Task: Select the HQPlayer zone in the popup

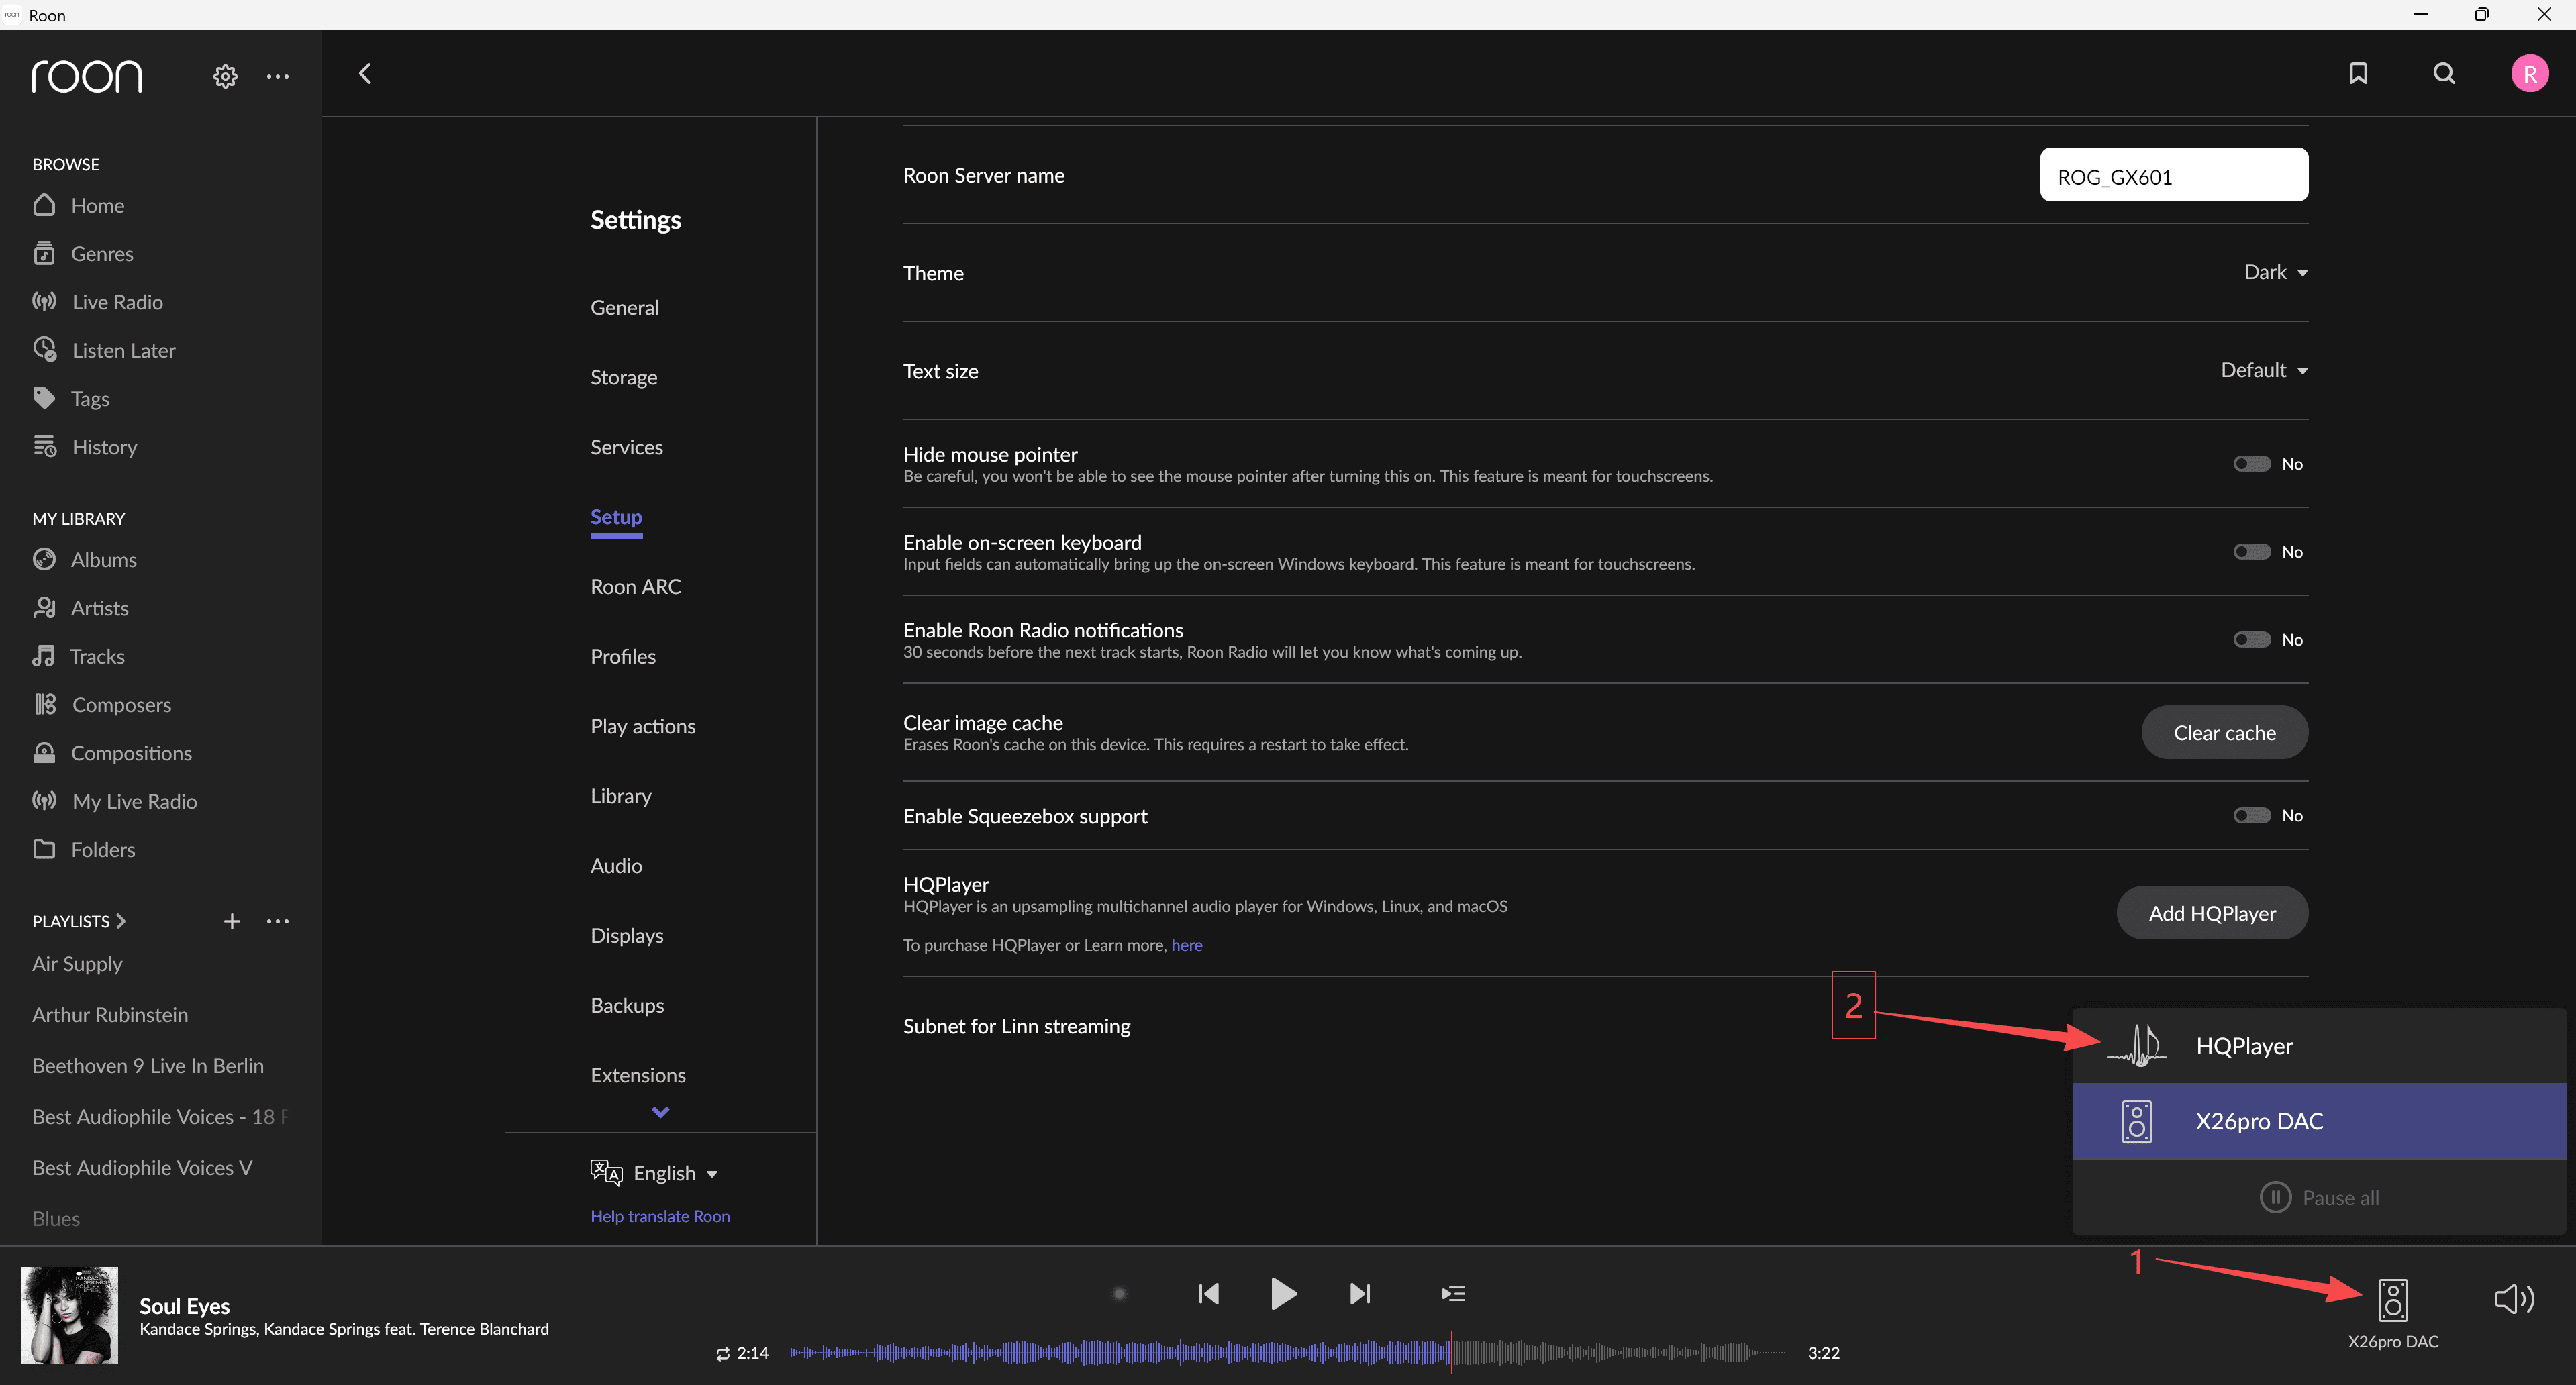Action: click(x=2319, y=1045)
